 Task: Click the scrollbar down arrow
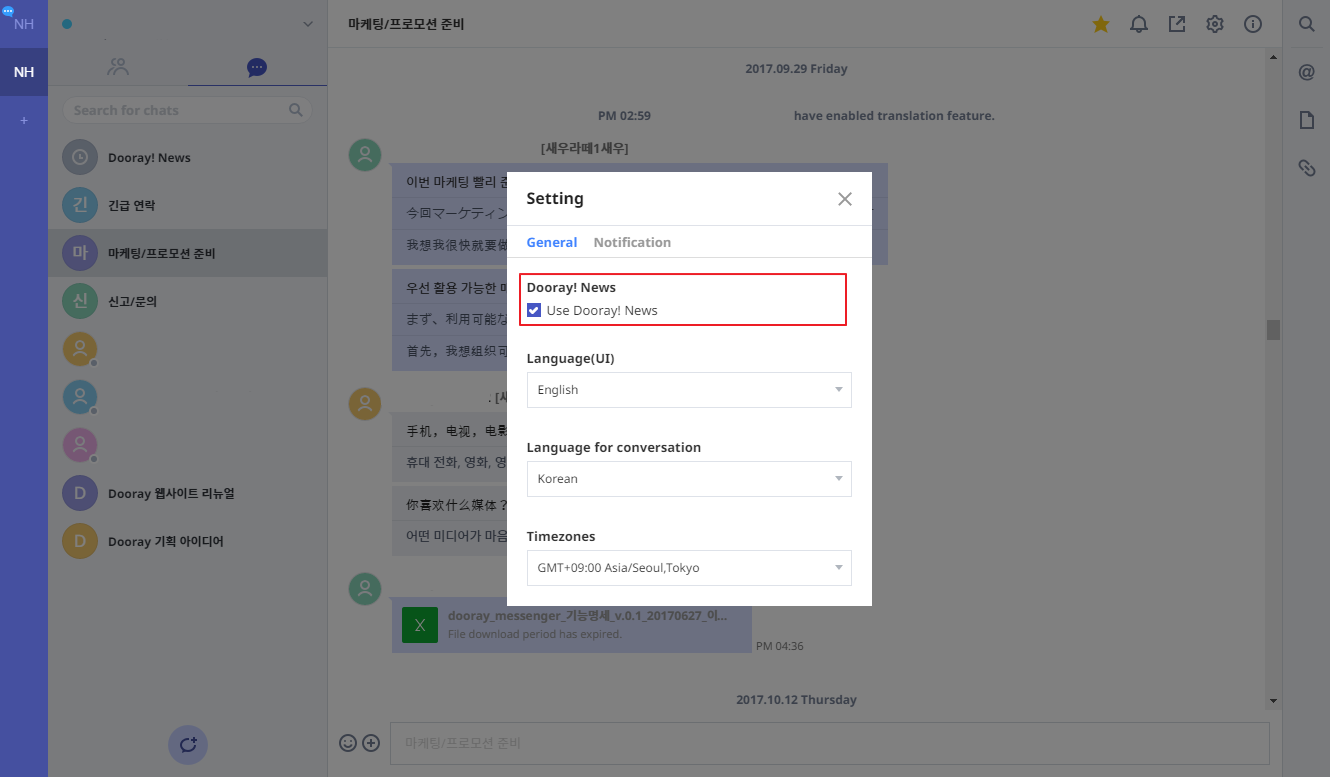coord(1273,701)
